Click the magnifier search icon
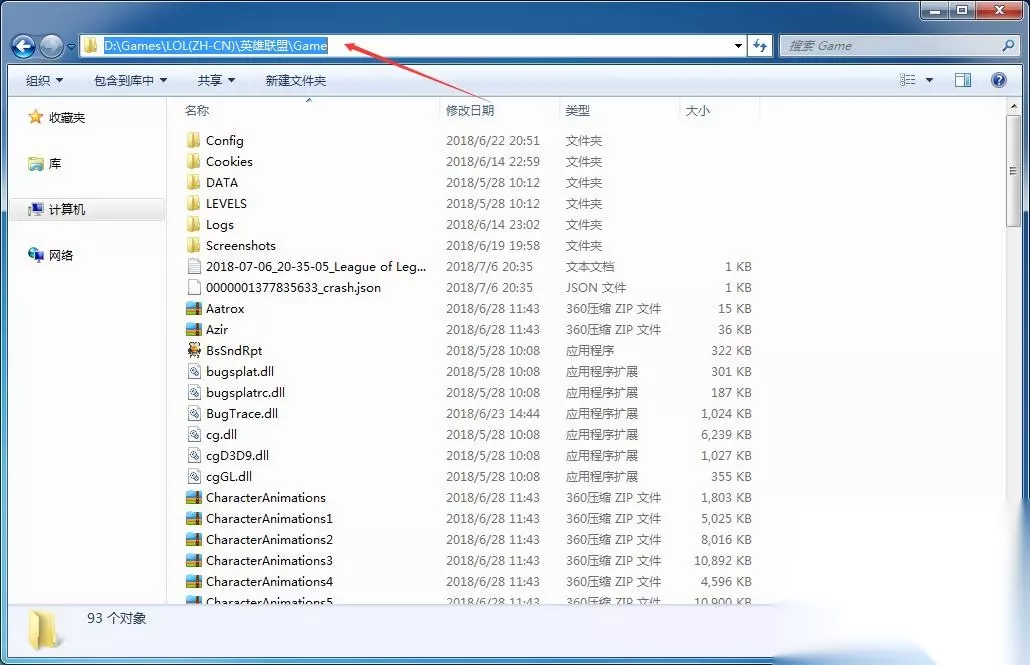The height and width of the screenshot is (665, 1030). (x=1008, y=45)
